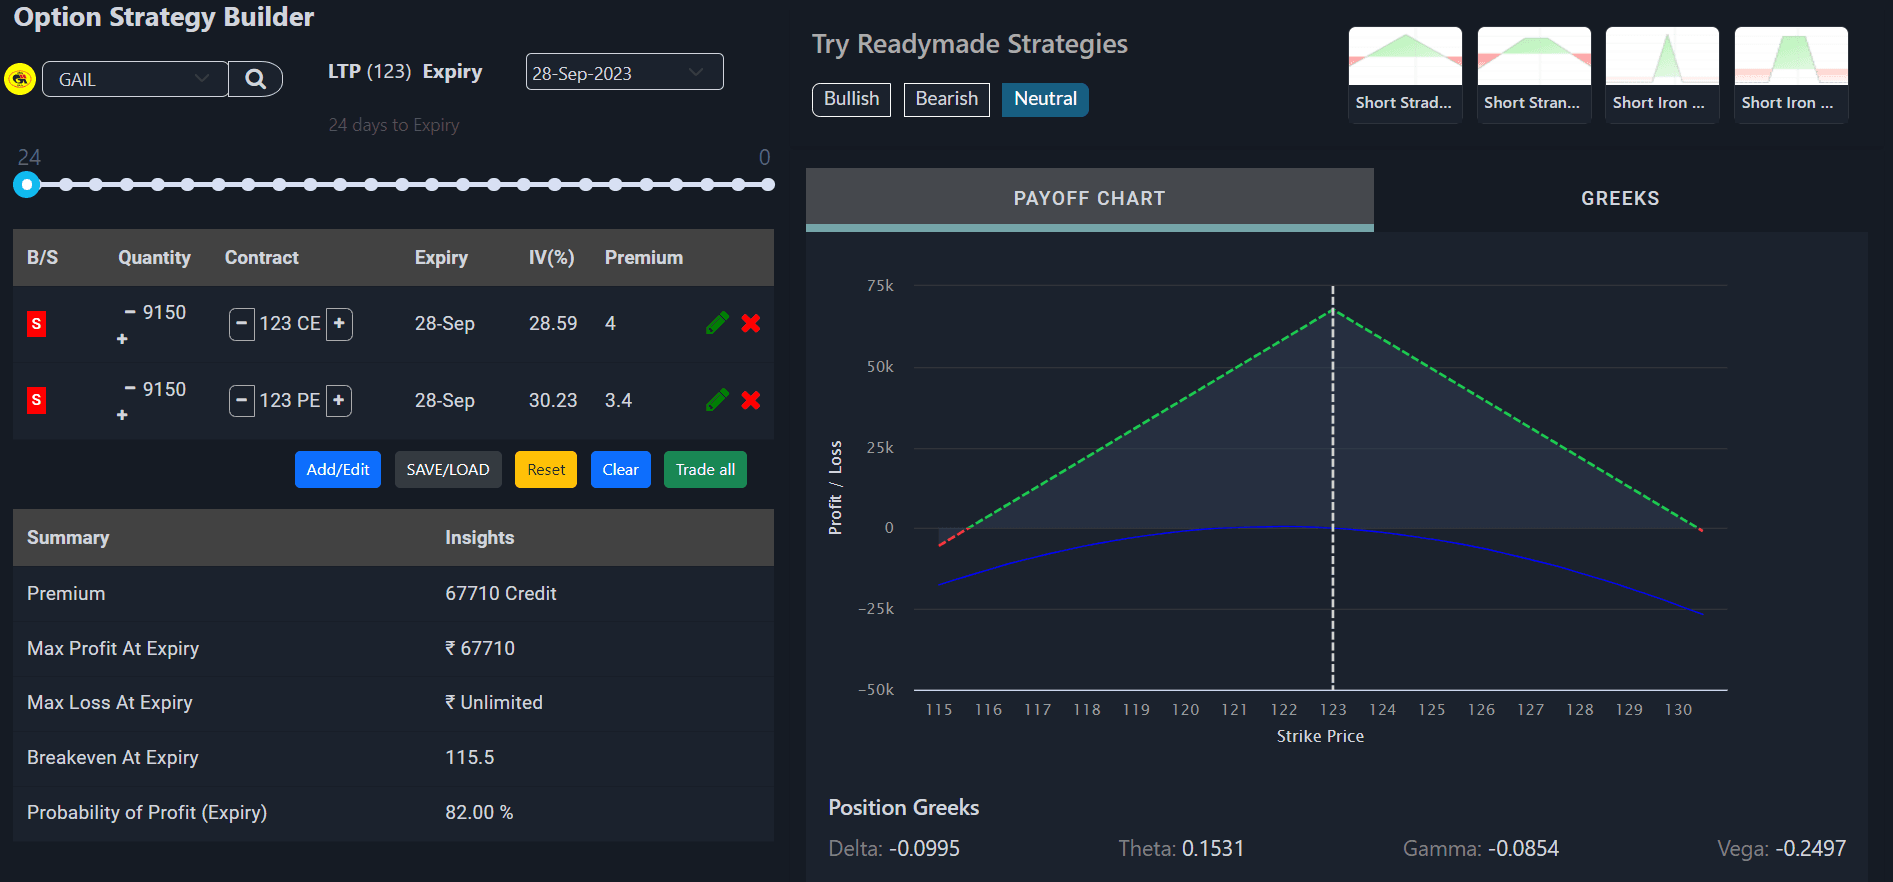The height and width of the screenshot is (882, 1893).
Task: Decrease strike of 123 CE contract
Action: pyautogui.click(x=242, y=324)
